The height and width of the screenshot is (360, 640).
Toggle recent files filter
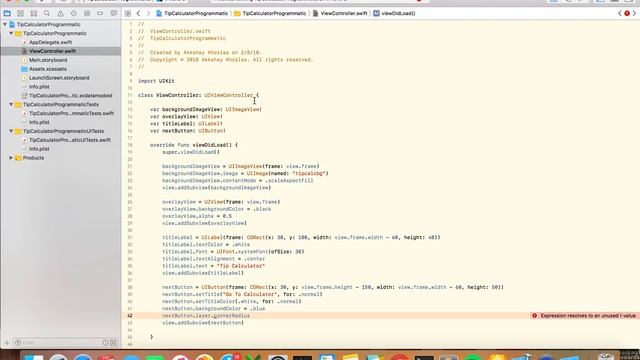click(x=105, y=343)
